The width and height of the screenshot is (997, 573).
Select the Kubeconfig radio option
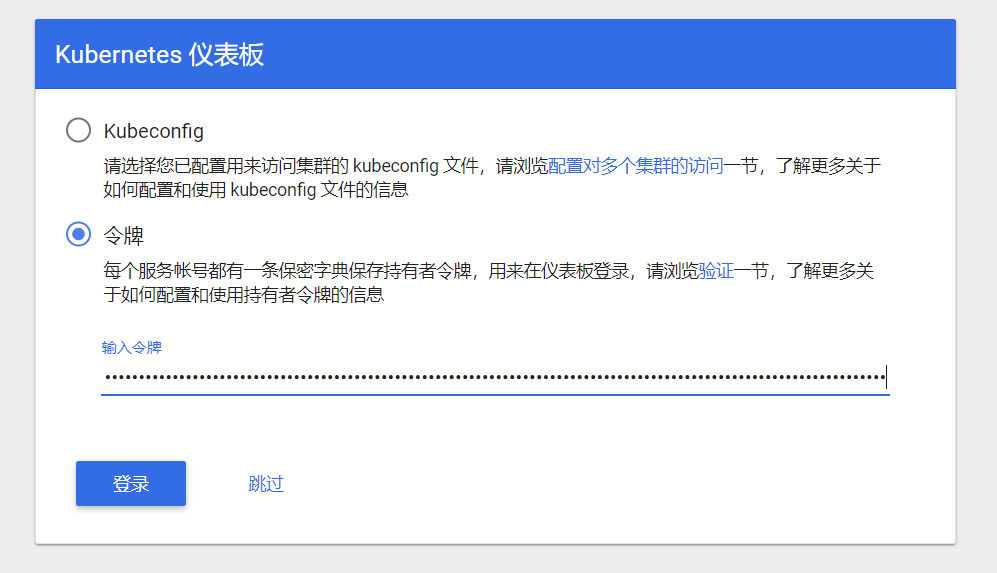[x=78, y=130]
